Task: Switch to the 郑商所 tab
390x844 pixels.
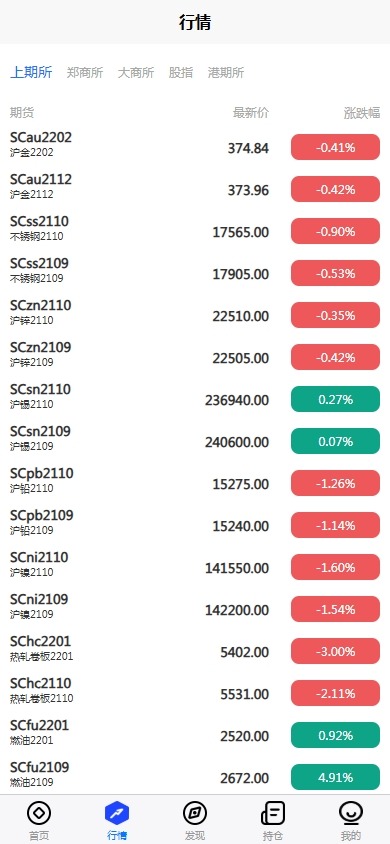Action: (85, 73)
